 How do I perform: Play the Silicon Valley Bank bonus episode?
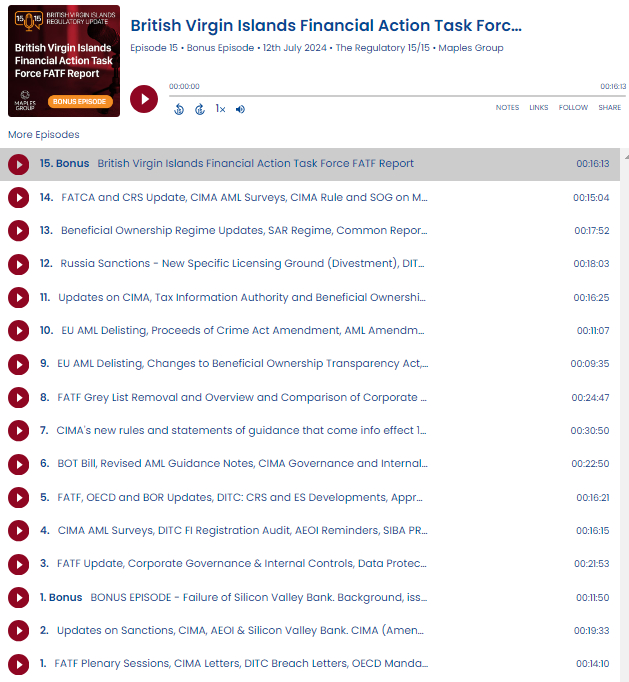18,598
